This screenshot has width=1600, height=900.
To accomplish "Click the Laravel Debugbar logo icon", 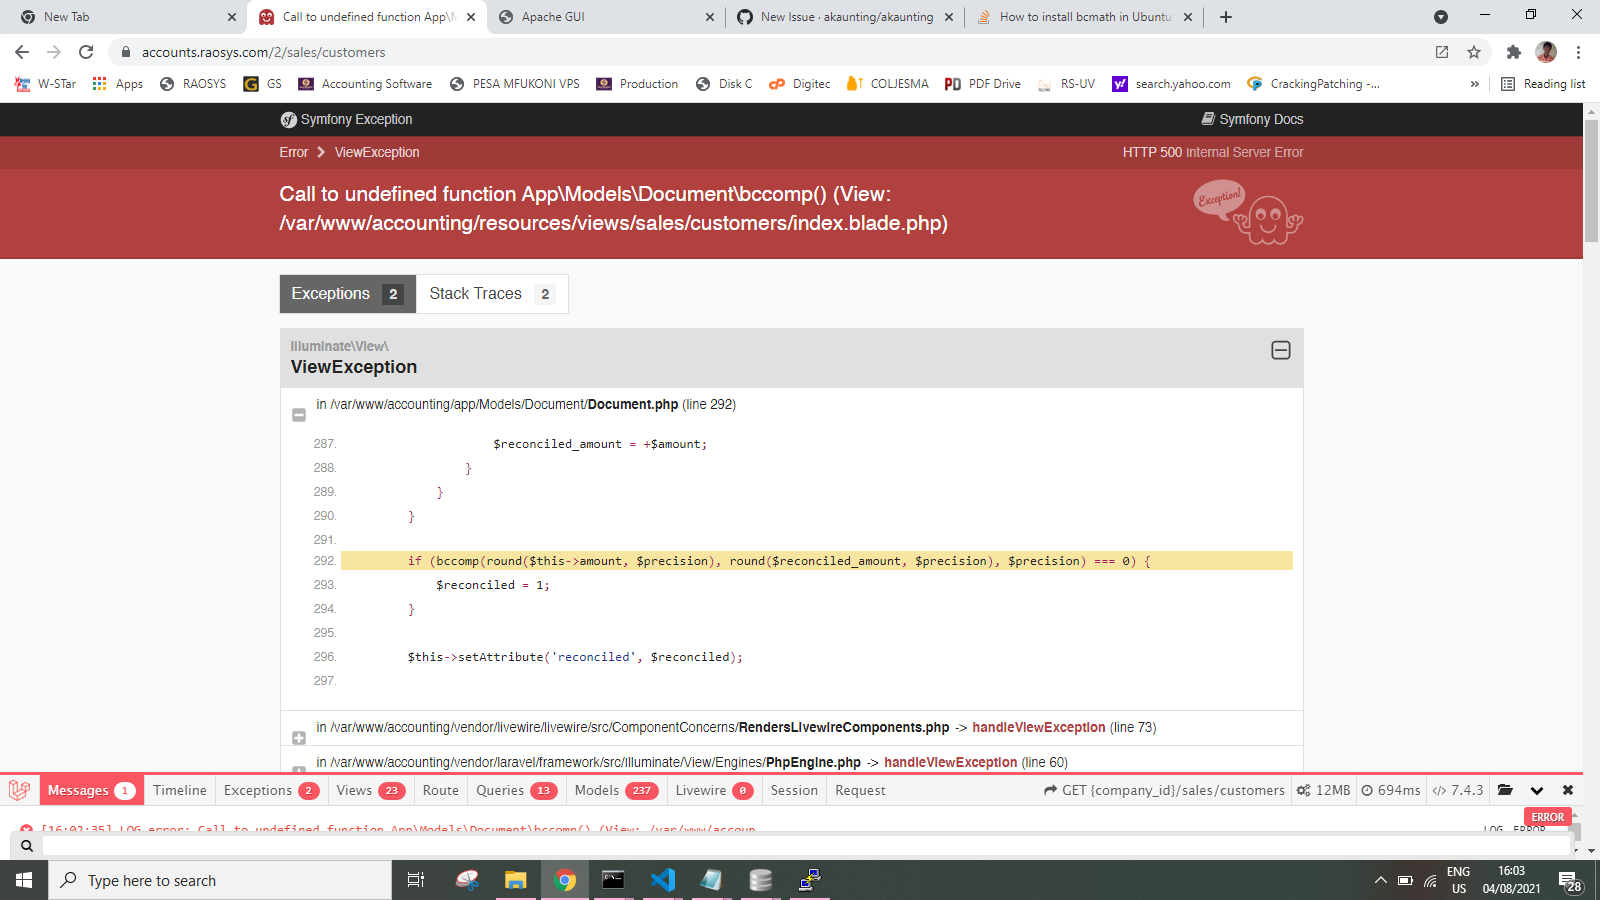I will click(x=19, y=790).
